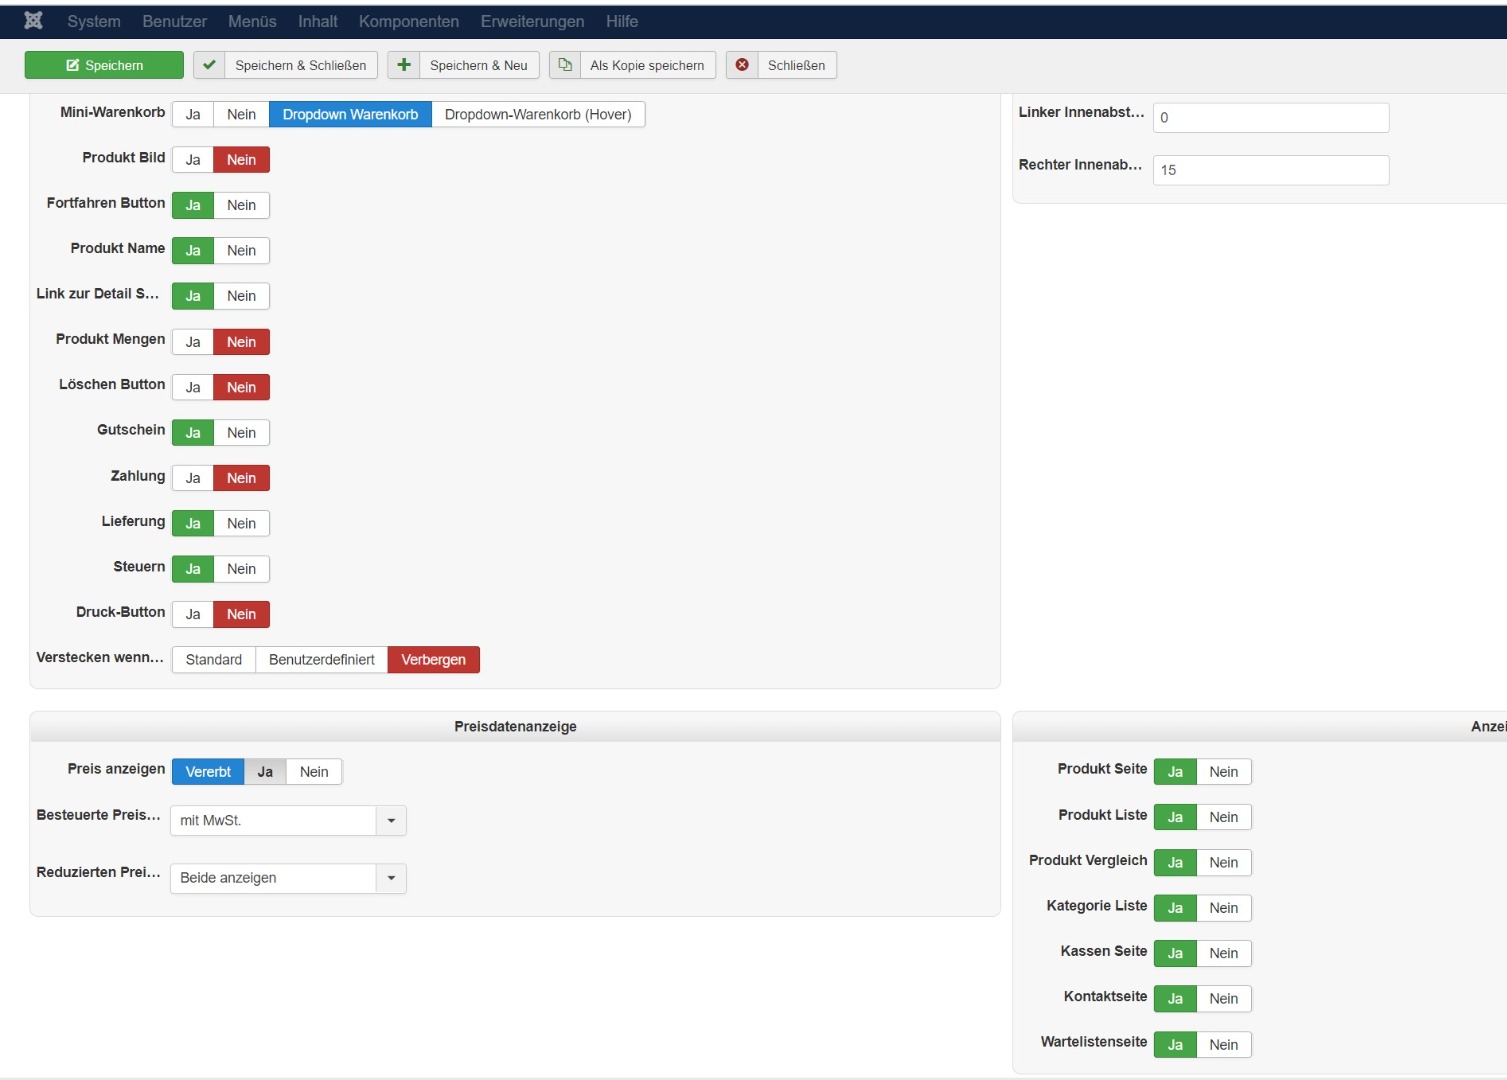Open the Komponenten menu
Viewport: 1507px width, 1080px height.
click(409, 21)
